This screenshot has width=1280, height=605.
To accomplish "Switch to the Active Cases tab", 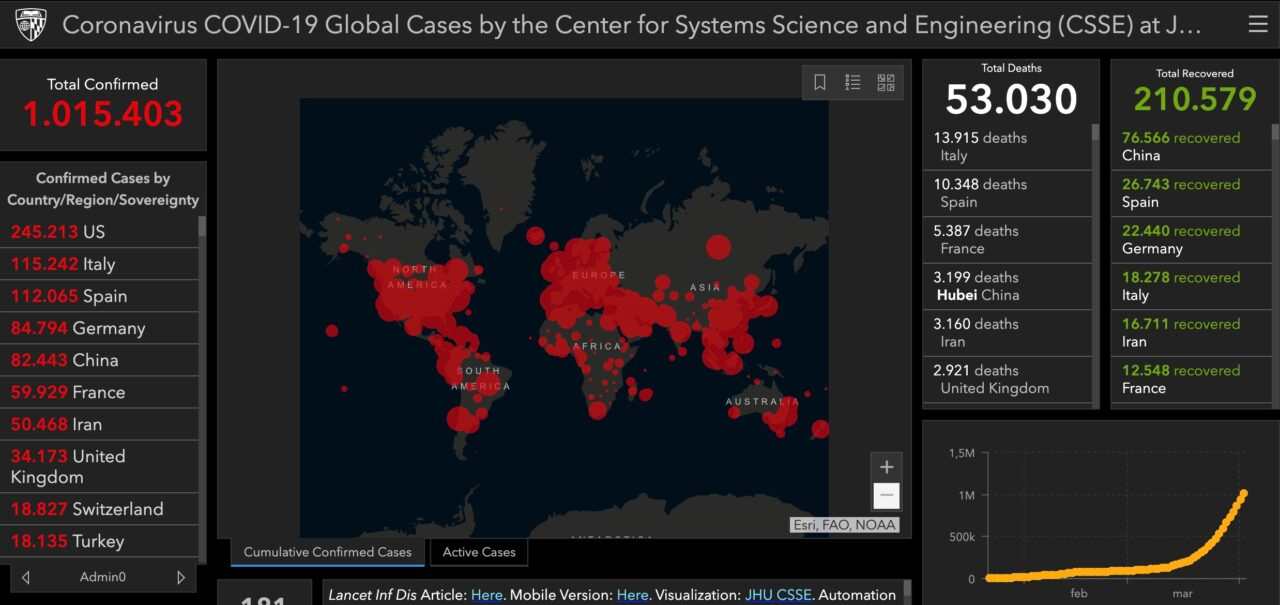I will (x=479, y=552).
